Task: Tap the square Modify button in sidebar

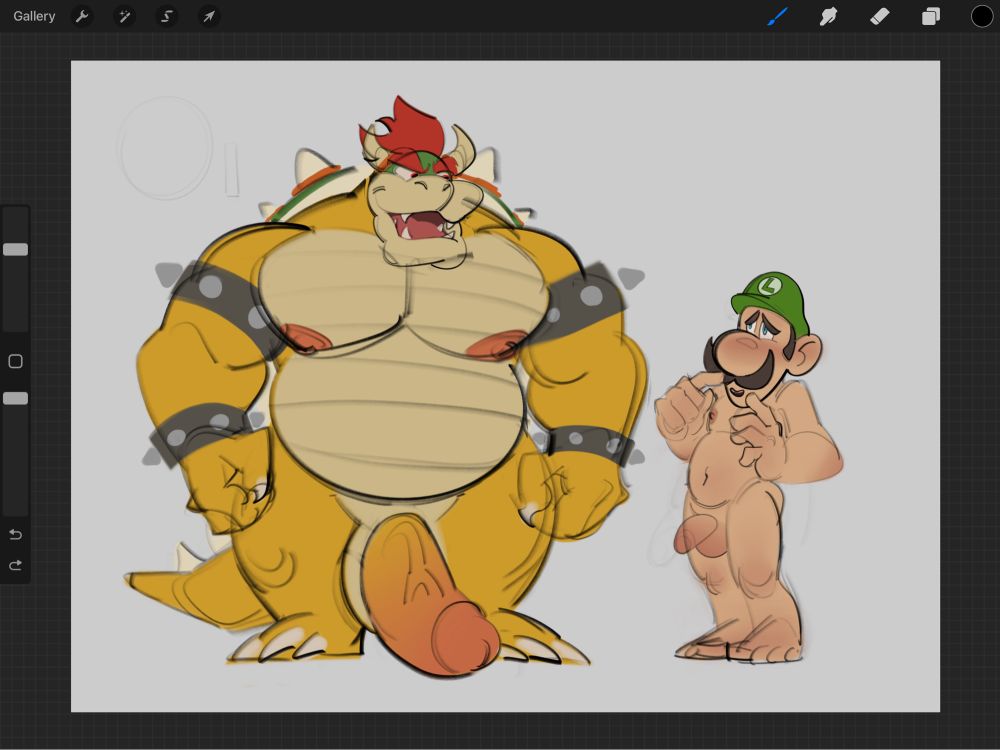Action: (15, 362)
